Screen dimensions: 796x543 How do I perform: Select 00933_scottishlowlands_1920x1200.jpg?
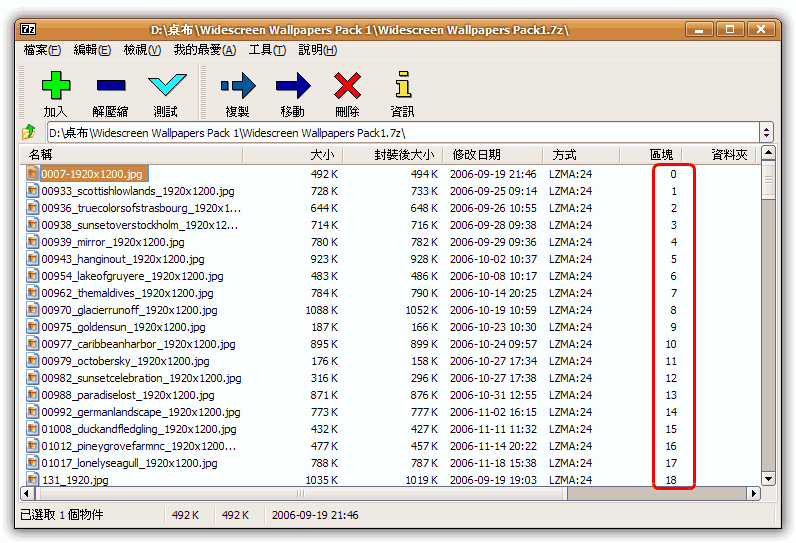coord(138,191)
